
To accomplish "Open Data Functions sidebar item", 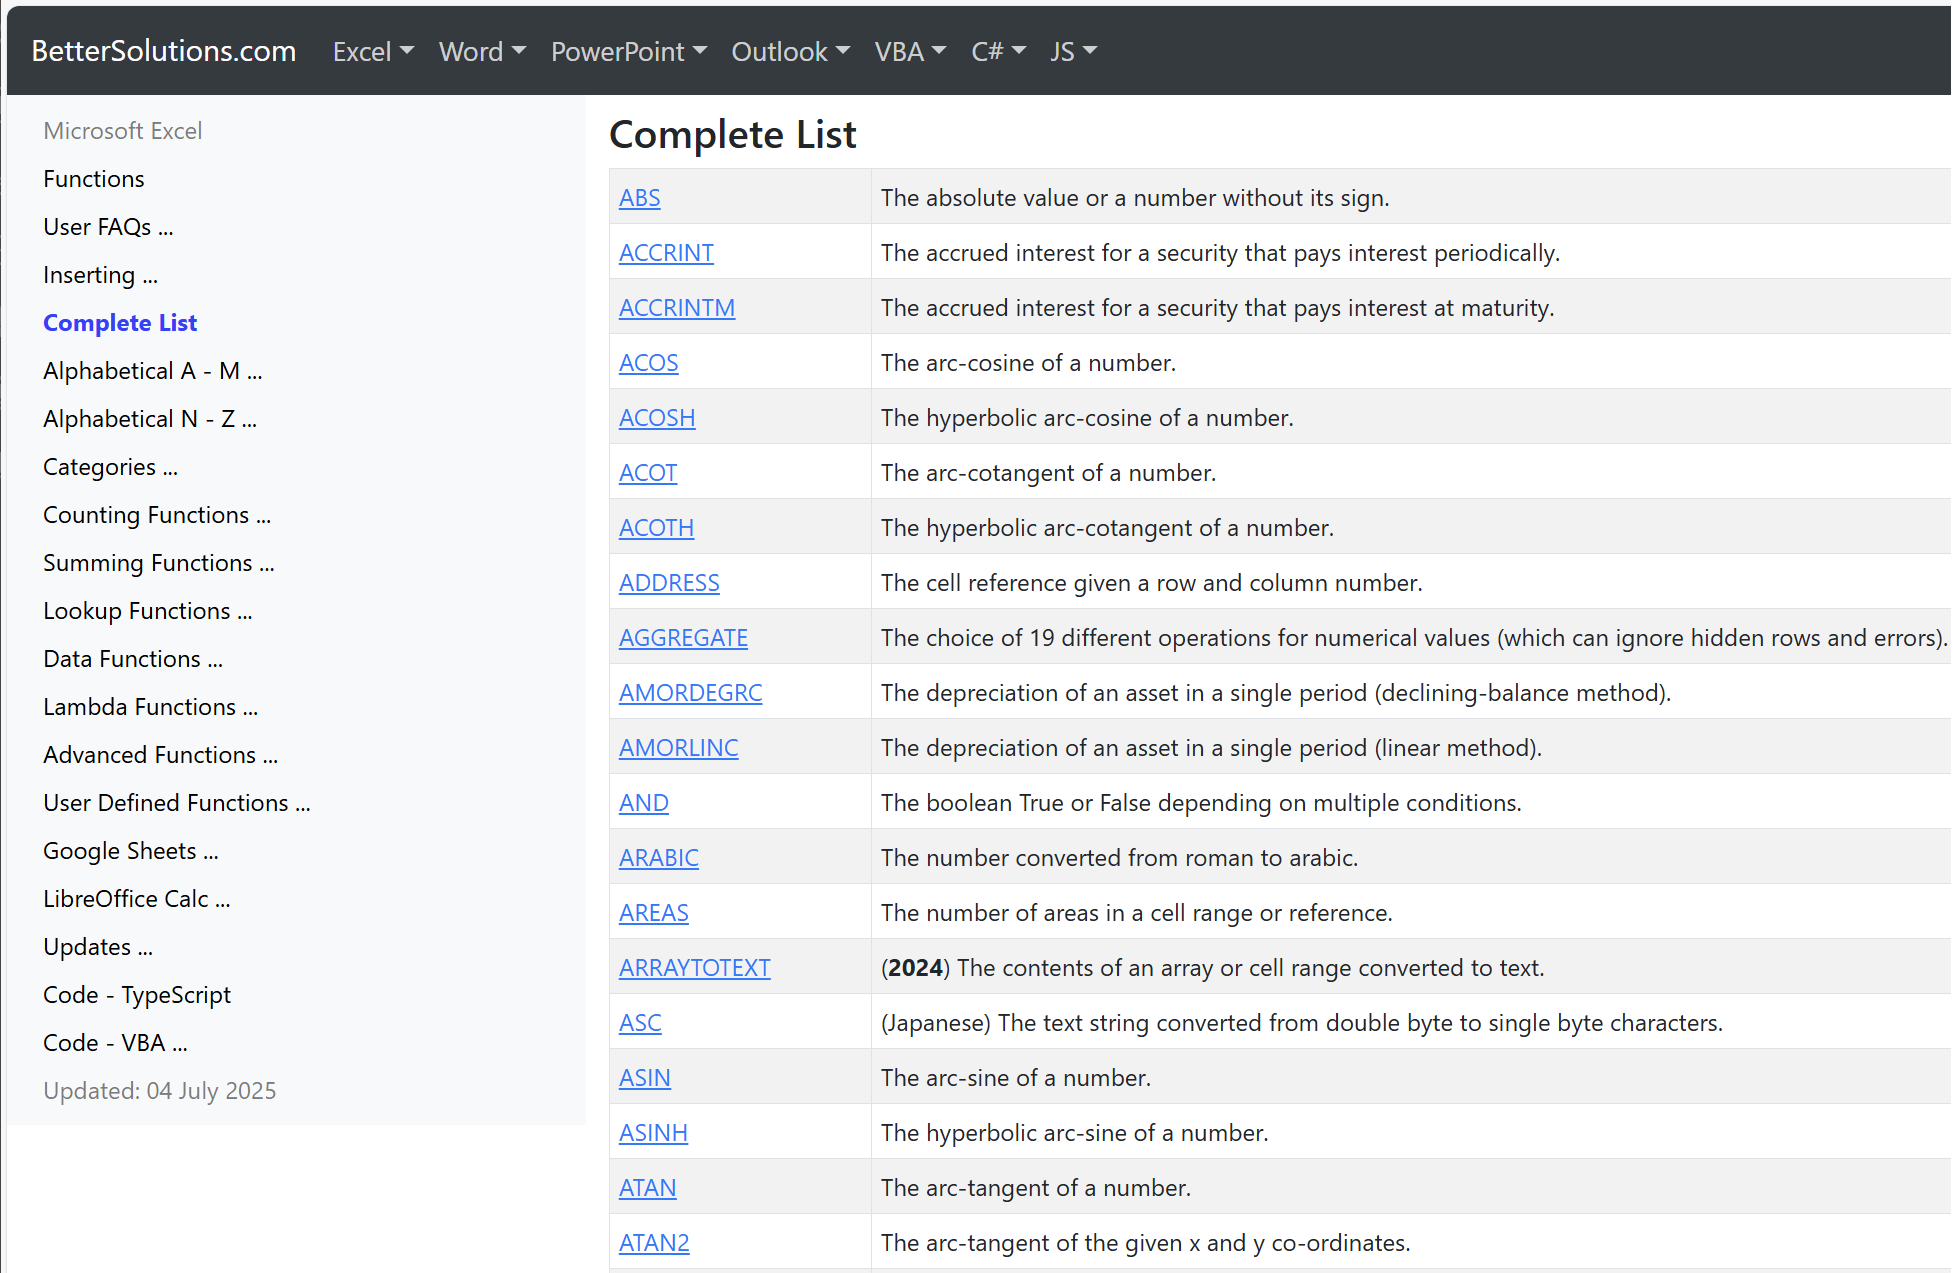I will tap(133, 659).
